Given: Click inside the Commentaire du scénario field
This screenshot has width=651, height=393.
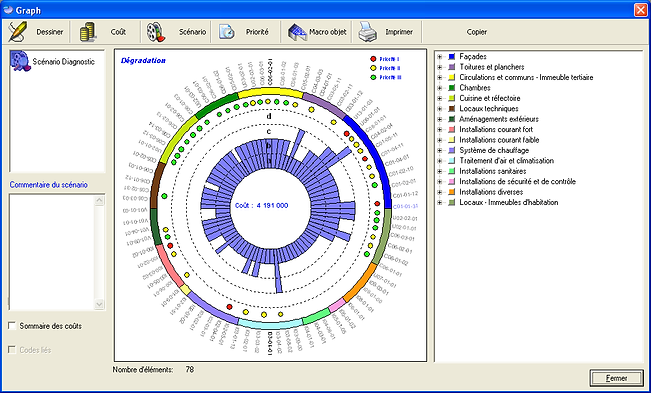Looking at the screenshot, I should coord(52,251).
